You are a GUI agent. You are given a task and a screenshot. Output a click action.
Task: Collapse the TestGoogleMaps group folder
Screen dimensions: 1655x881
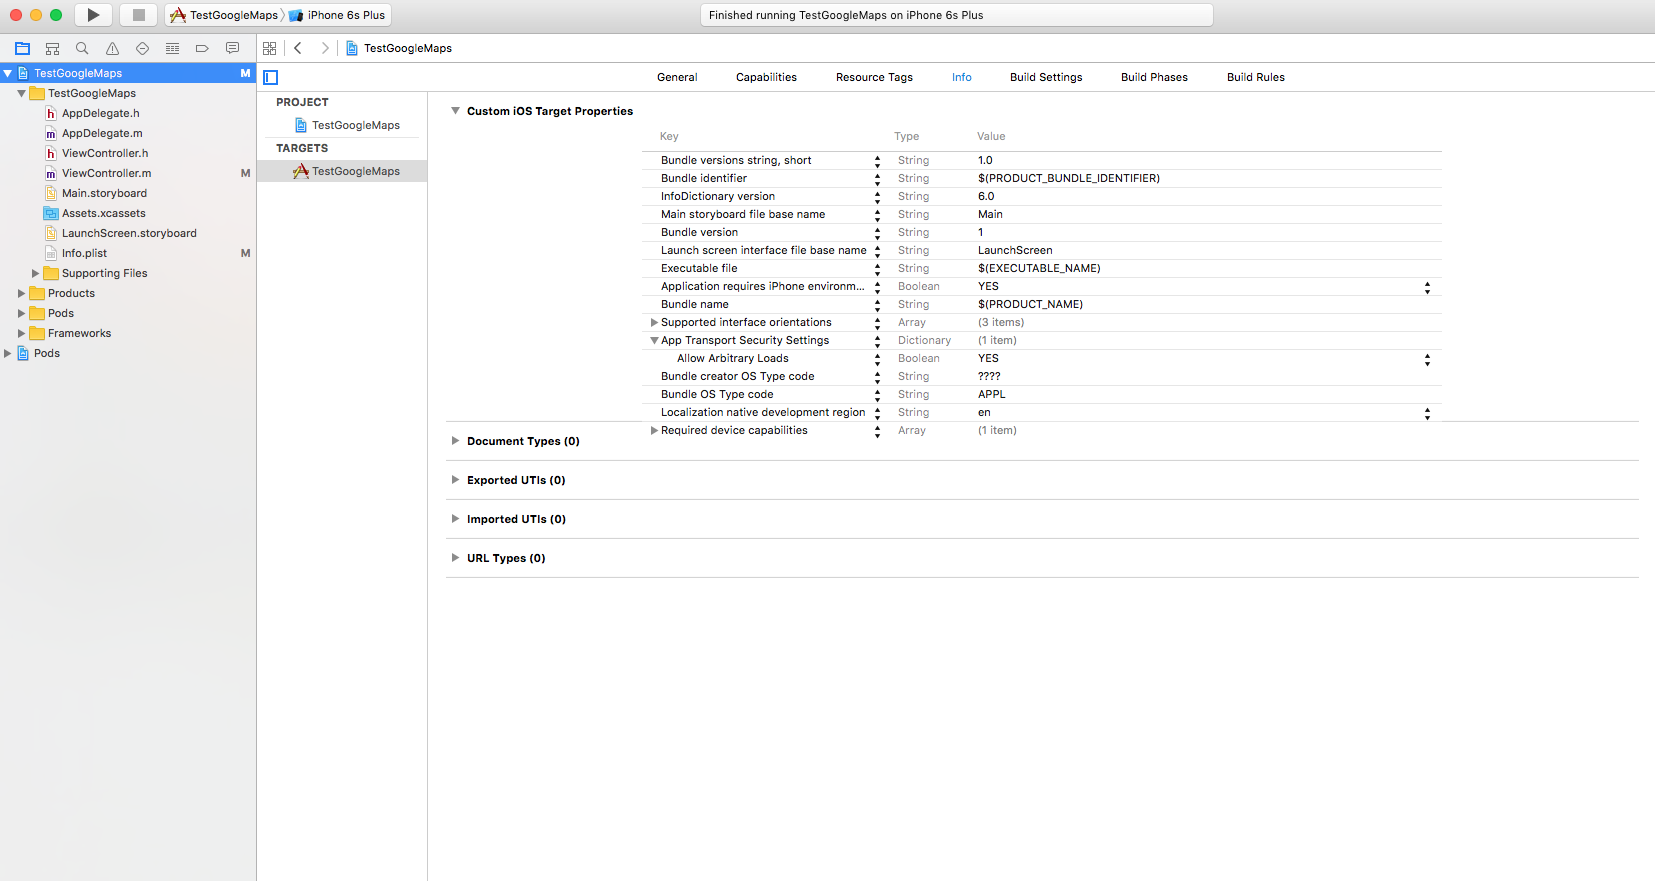tap(21, 93)
